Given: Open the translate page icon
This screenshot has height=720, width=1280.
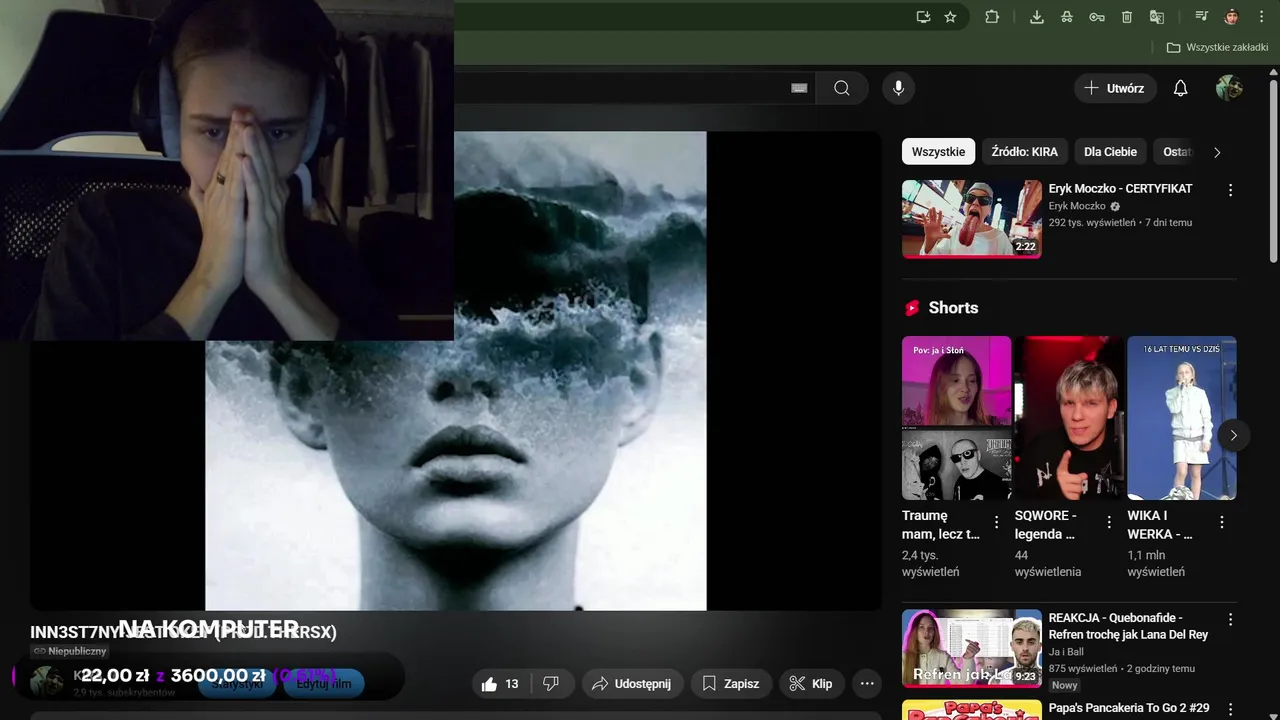Looking at the screenshot, I should [1157, 17].
